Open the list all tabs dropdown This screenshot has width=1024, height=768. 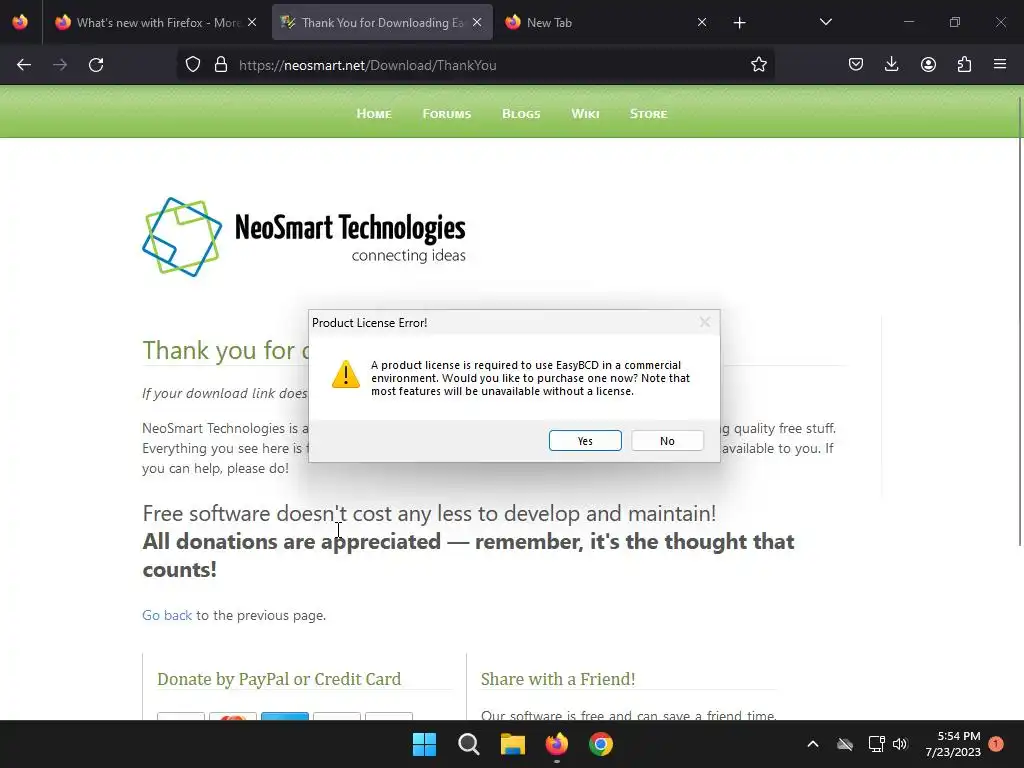(x=825, y=22)
